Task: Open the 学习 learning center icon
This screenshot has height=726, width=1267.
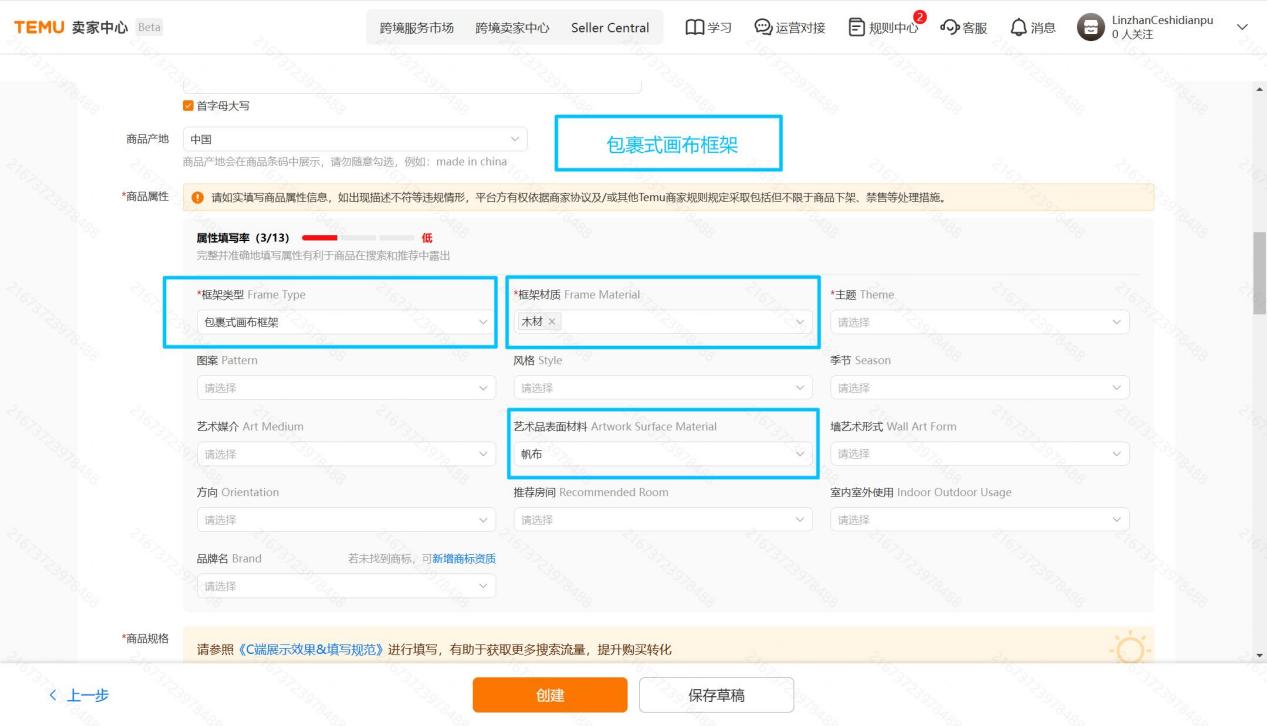Action: pyautogui.click(x=706, y=27)
